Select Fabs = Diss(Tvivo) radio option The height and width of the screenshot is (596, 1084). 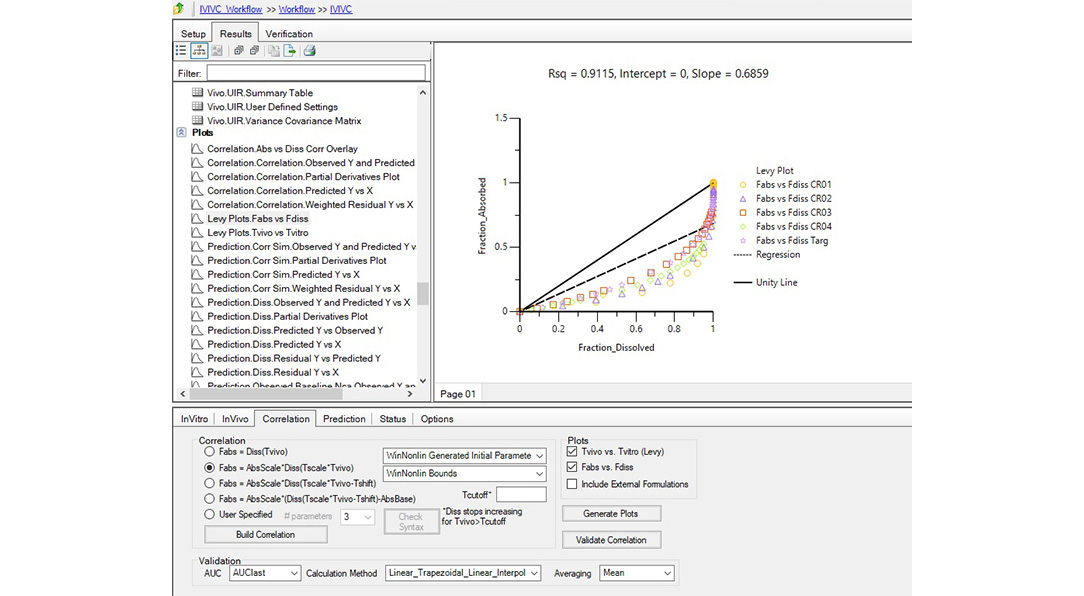click(x=209, y=451)
